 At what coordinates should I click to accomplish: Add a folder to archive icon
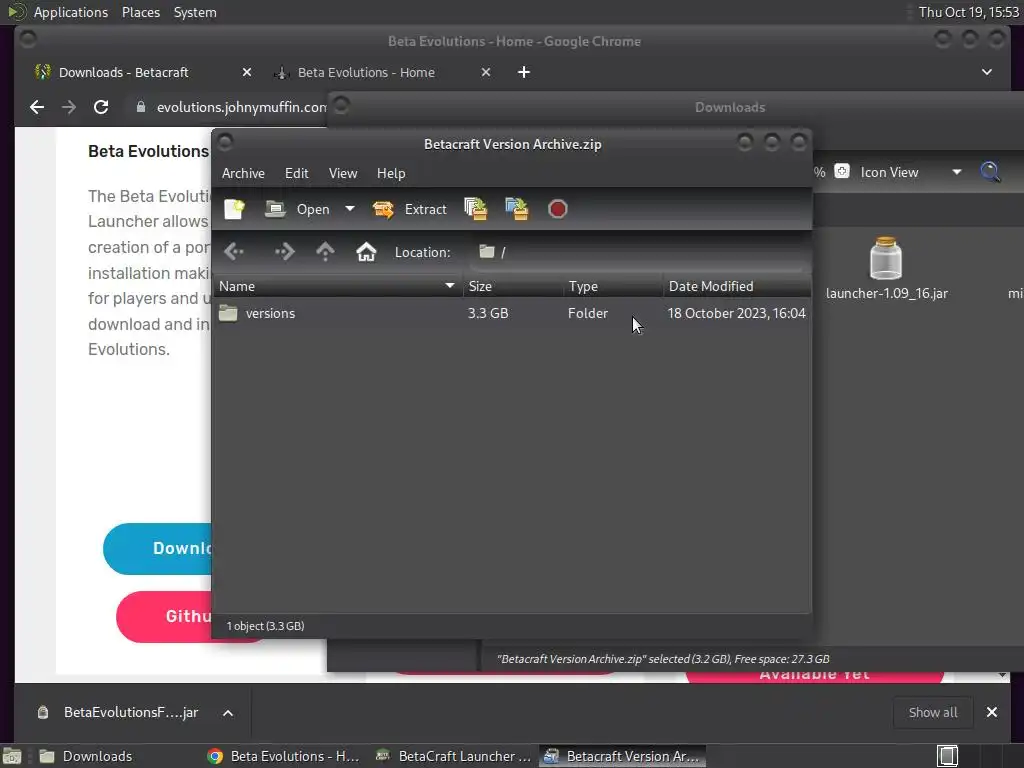click(x=517, y=209)
